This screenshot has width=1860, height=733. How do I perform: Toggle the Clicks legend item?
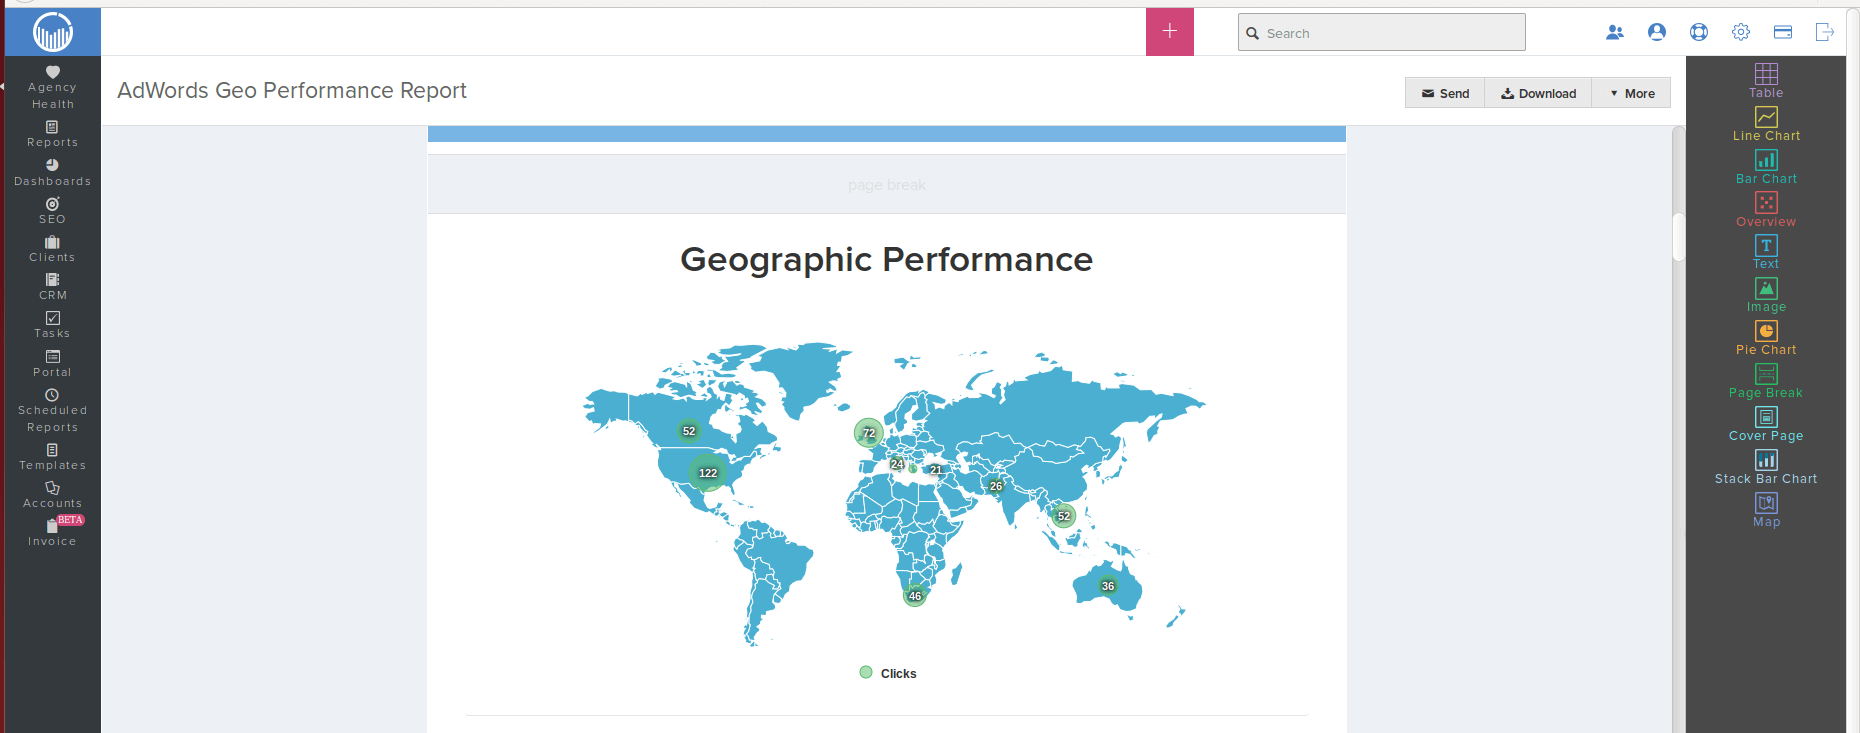pyautogui.click(x=888, y=673)
